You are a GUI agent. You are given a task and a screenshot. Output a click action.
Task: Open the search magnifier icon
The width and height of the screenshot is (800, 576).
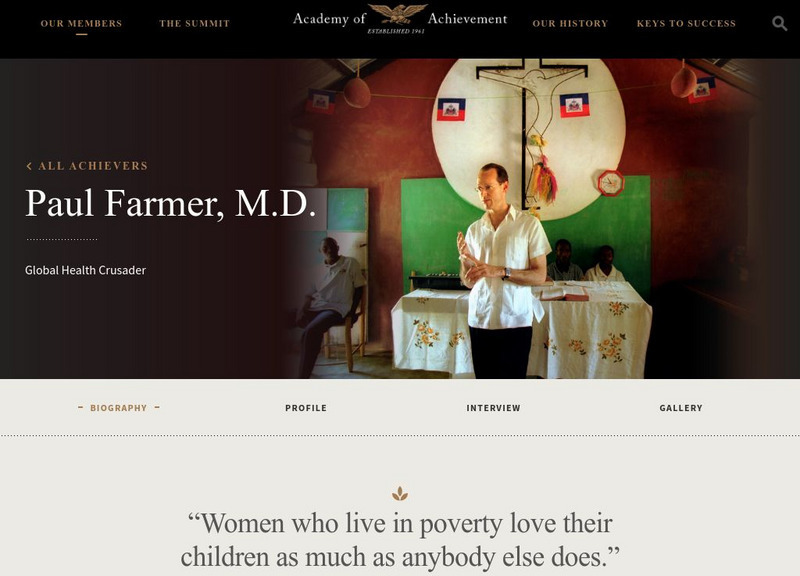coord(779,23)
